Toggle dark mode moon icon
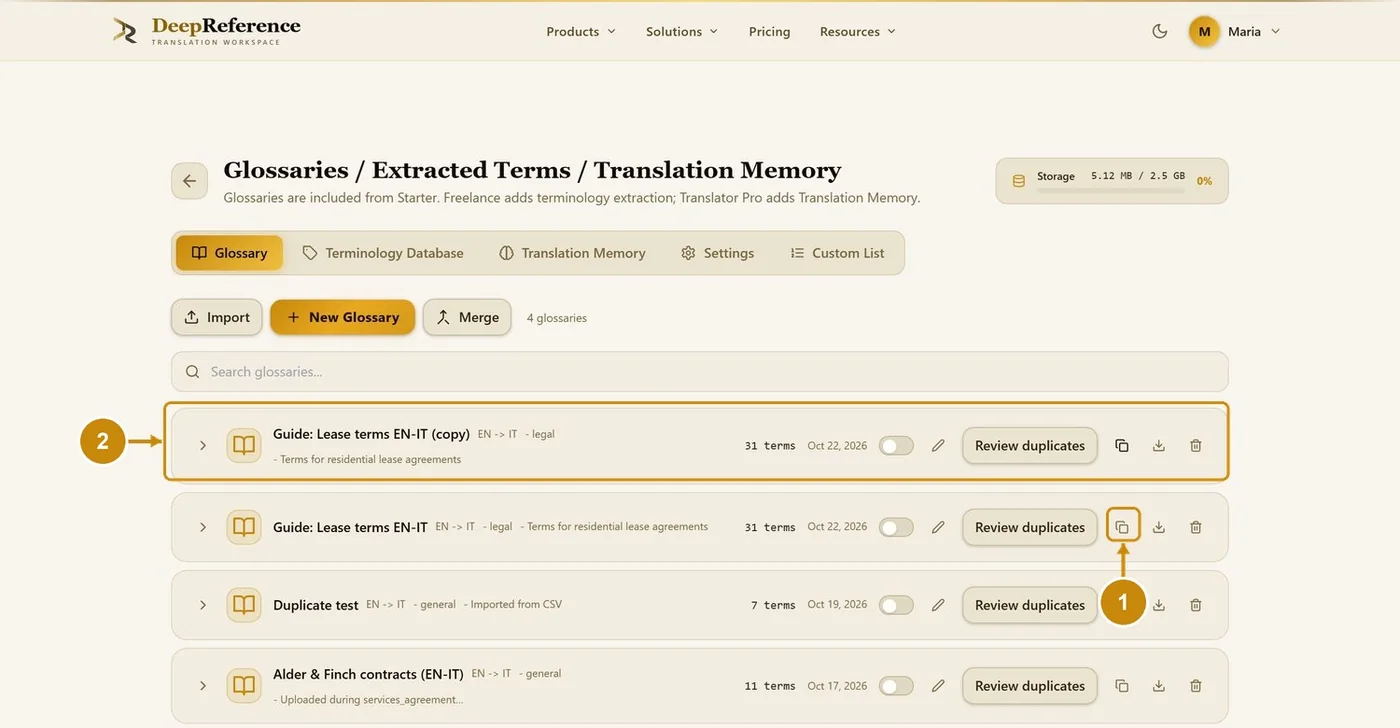 pyautogui.click(x=1160, y=31)
